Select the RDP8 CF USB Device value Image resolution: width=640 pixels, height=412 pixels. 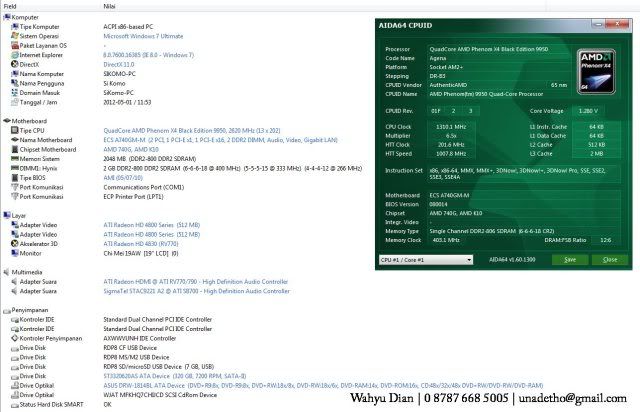[130, 347]
